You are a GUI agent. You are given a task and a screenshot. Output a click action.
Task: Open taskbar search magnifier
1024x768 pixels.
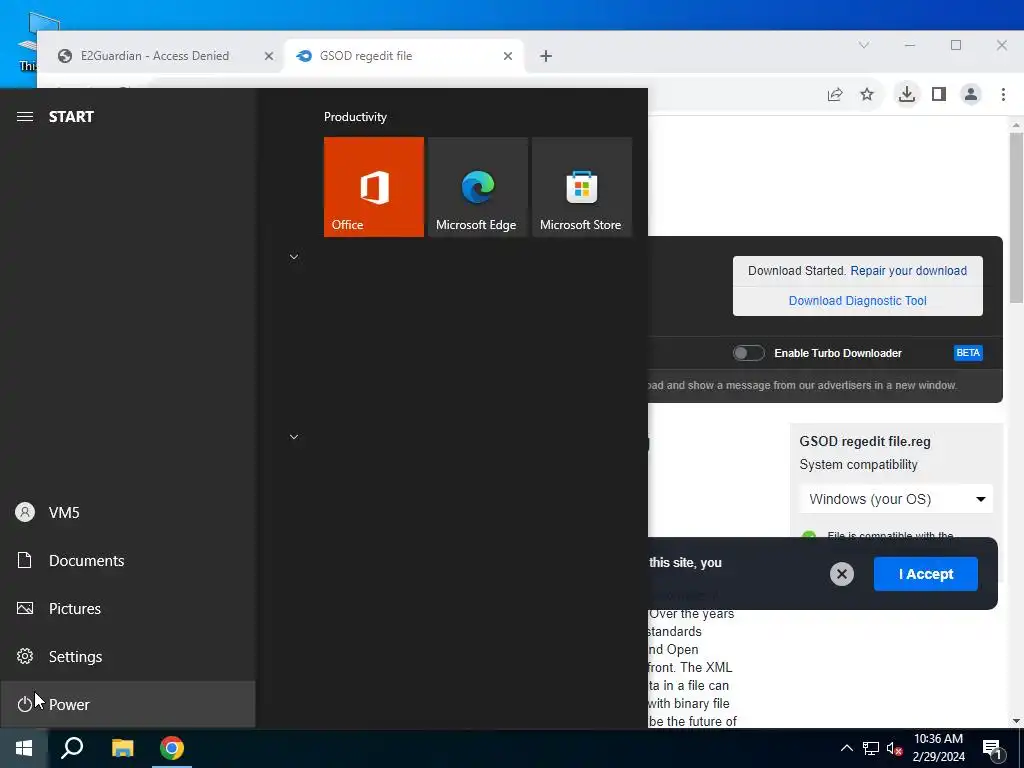72,748
